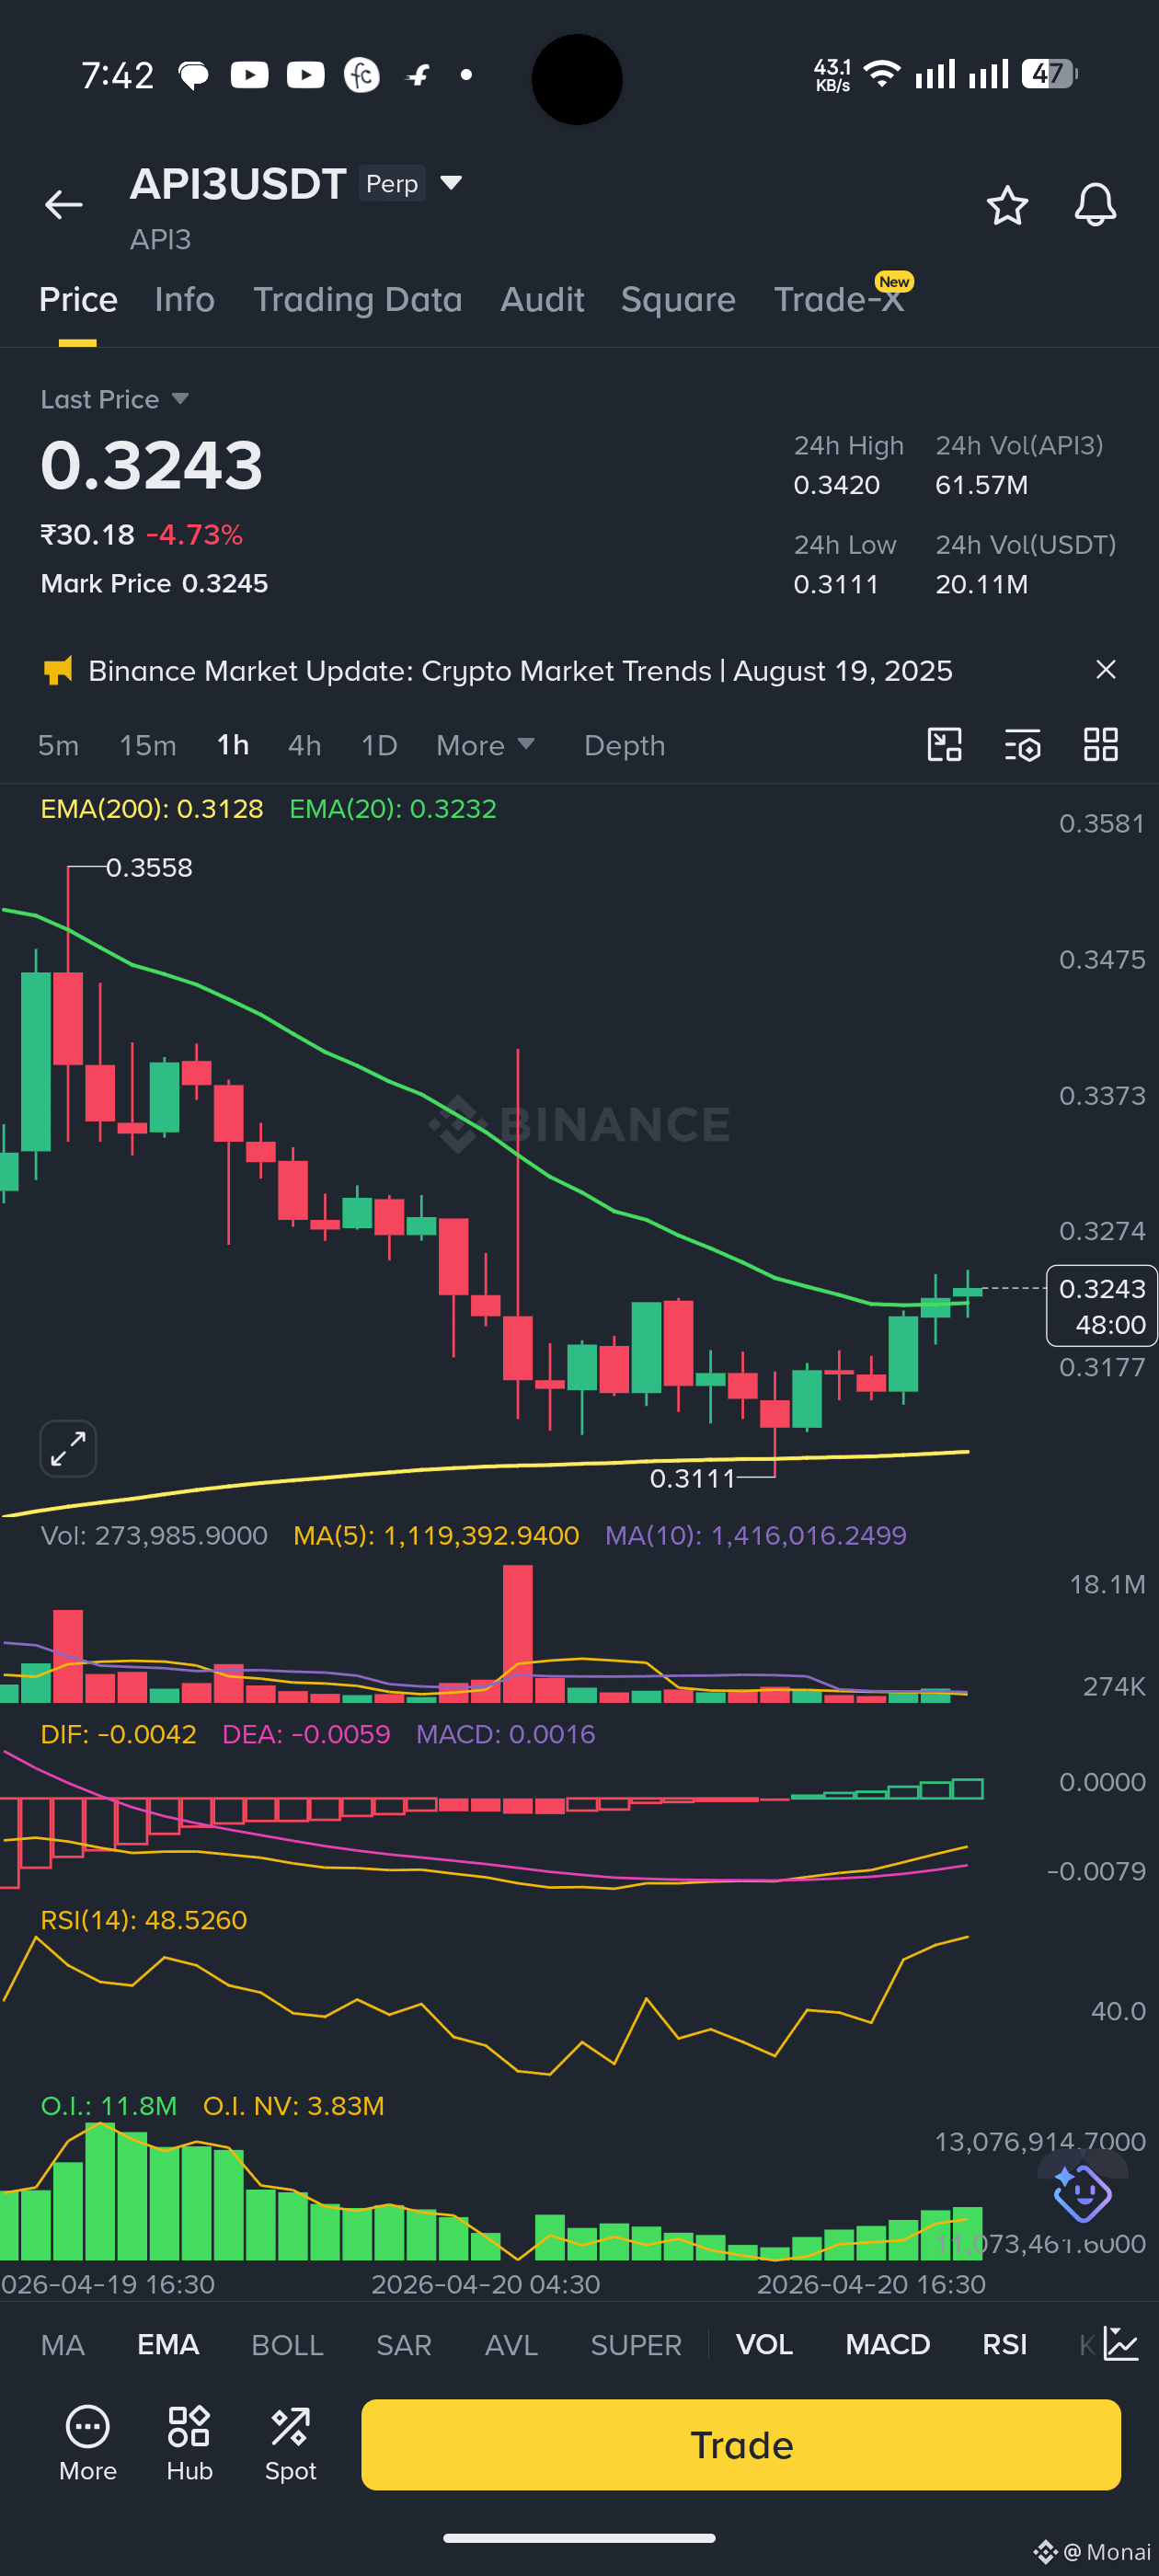This screenshot has width=1159, height=2576.
Task: Open indicator settings chart icon at bottom right
Action: (1121, 2344)
